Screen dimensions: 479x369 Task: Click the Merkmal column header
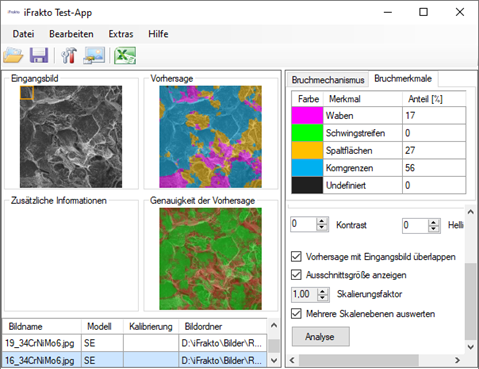(363, 99)
